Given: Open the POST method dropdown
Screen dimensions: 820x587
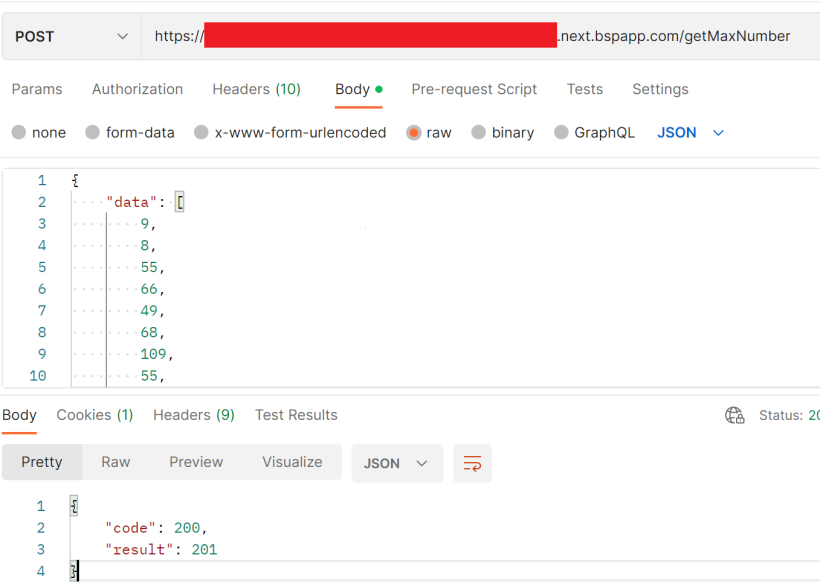Looking at the screenshot, I should 71,36.
